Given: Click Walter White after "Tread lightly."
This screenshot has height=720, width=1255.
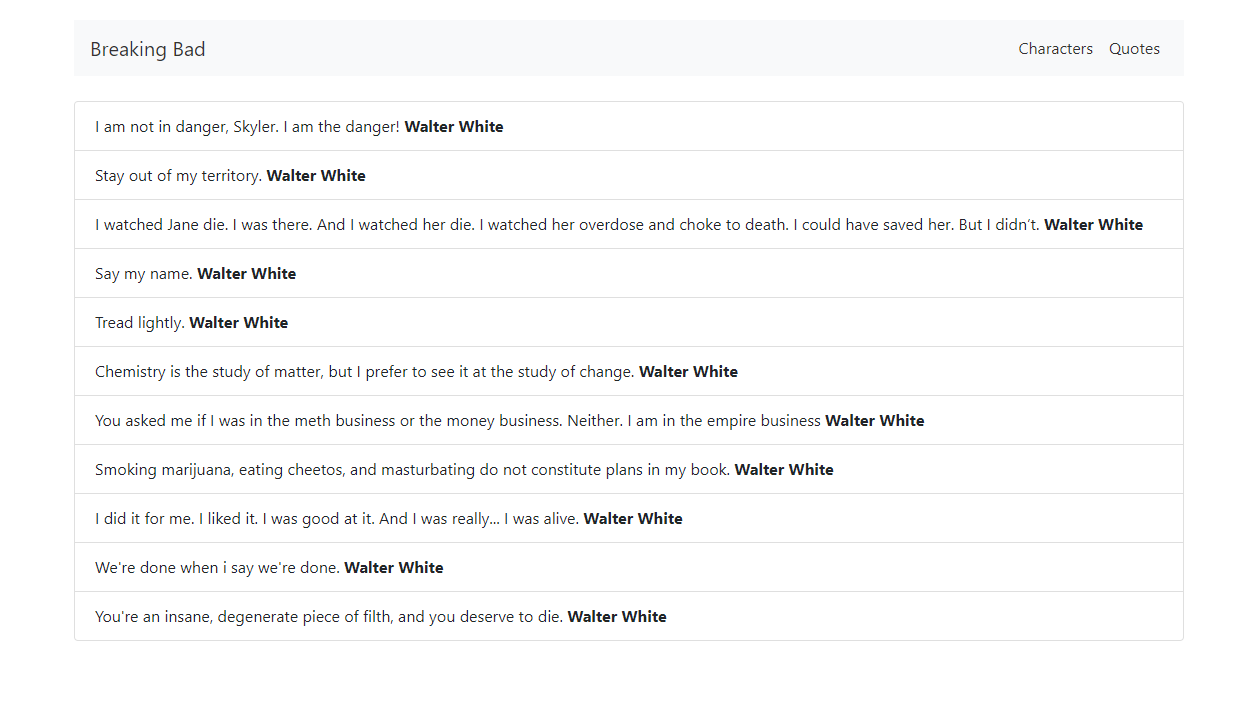Looking at the screenshot, I should [239, 323].
